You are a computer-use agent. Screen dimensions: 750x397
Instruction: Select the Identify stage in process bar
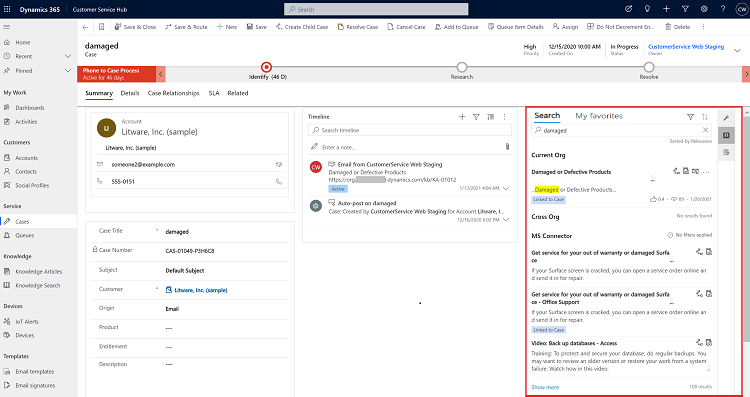click(x=266, y=67)
